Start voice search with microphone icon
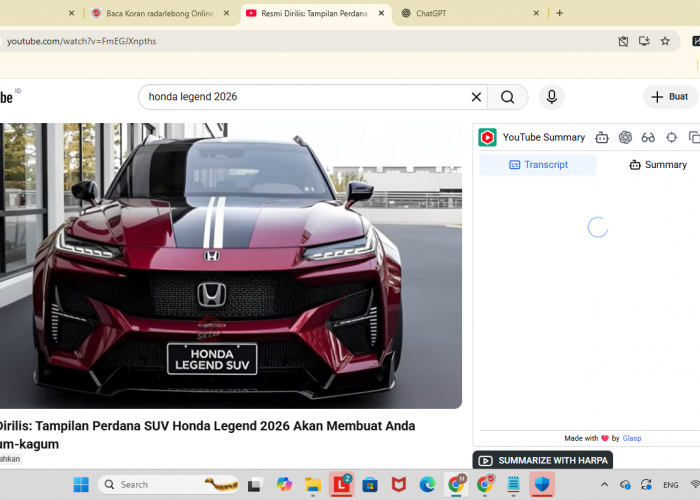This screenshot has height=500, width=700. click(x=552, y=97)
